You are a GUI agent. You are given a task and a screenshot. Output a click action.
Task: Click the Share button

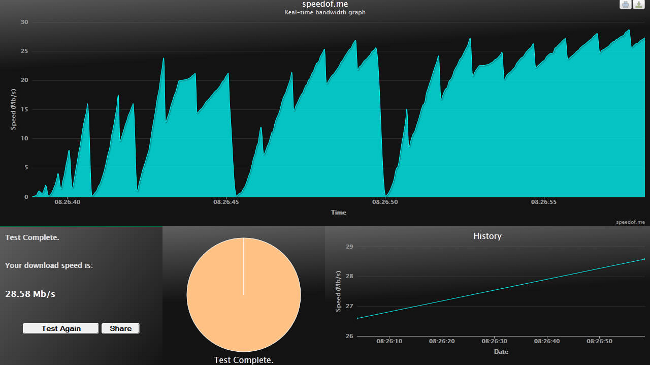(x=121, y=328)
